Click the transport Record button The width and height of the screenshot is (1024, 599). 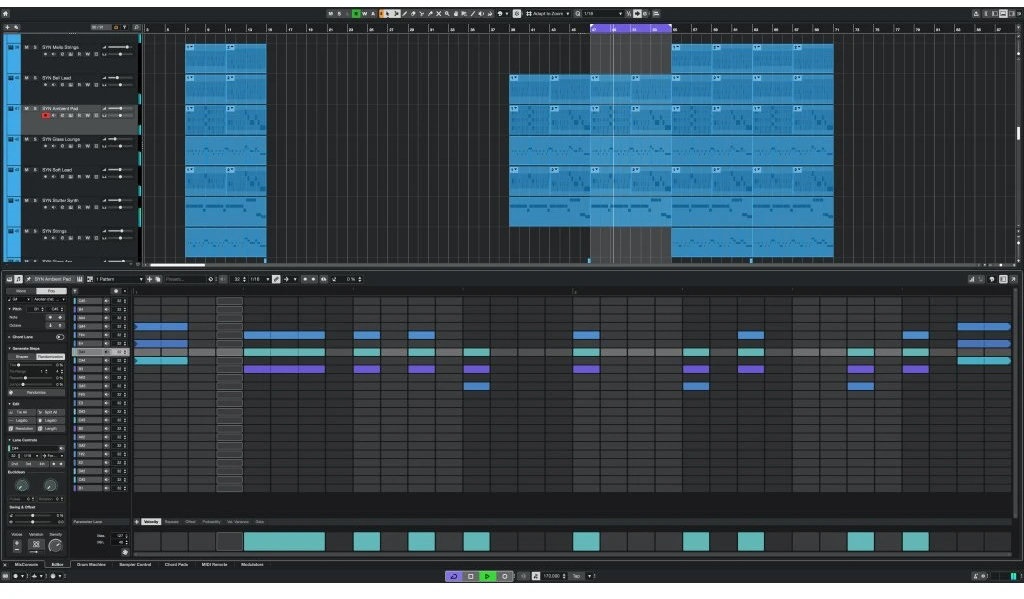click(x=504, y=576)
